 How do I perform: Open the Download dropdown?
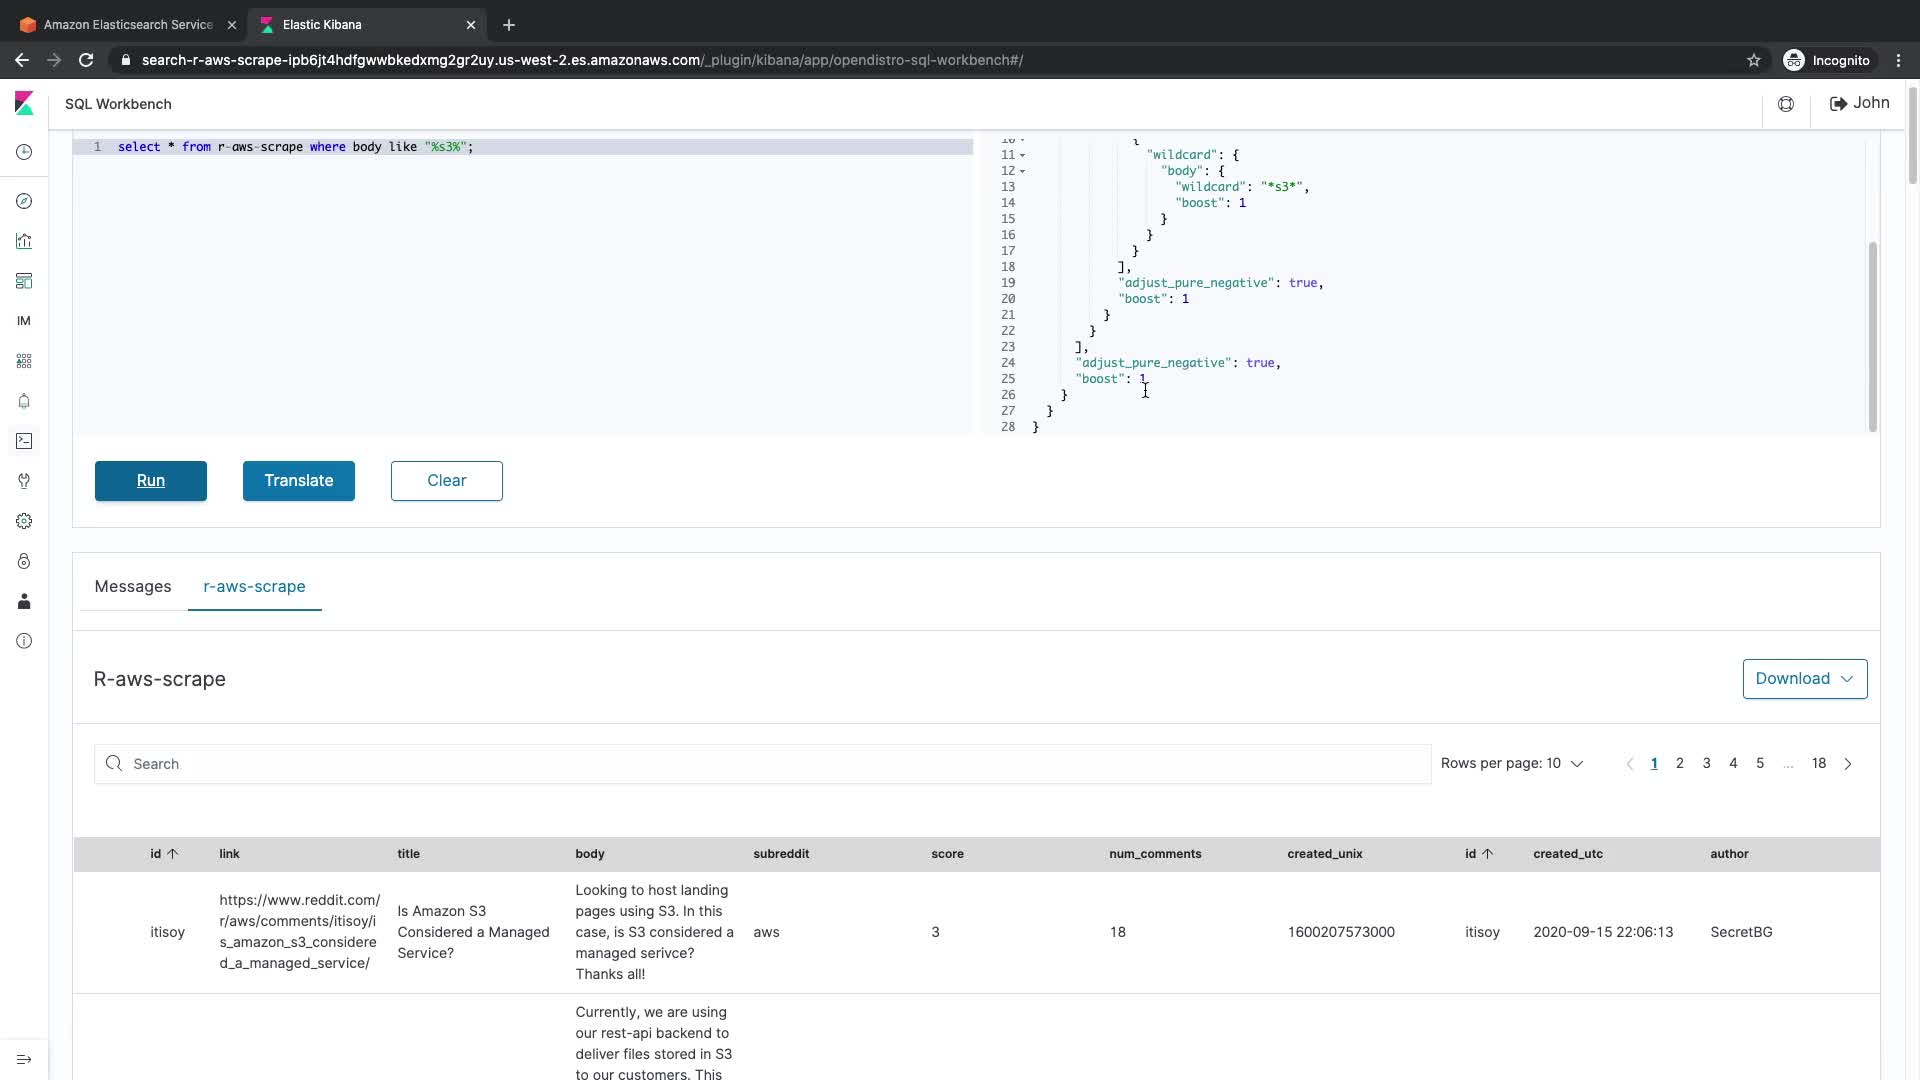point(1804,679)
